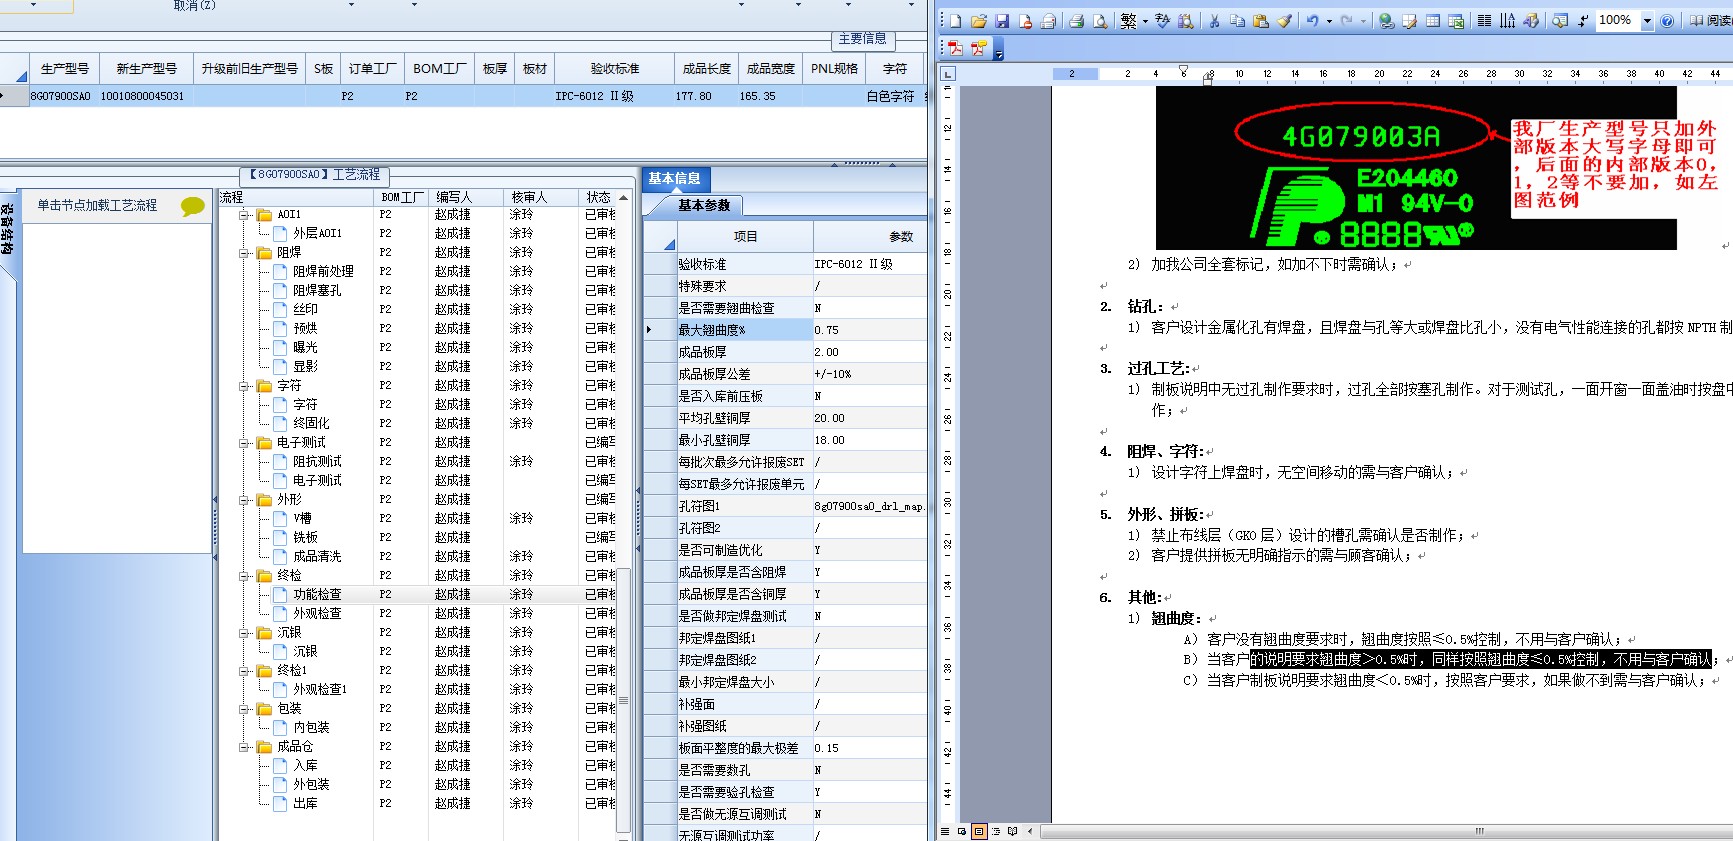Viewport: 1733px width, 841px height.
Task: Click the 孔符图1 value cell
Action: 870,506
